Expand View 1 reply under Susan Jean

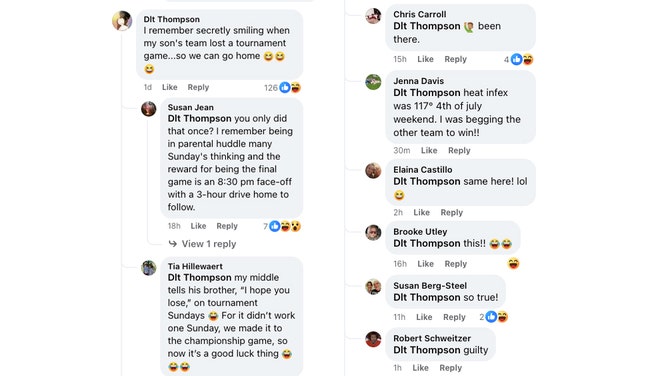tap(202, 244)
